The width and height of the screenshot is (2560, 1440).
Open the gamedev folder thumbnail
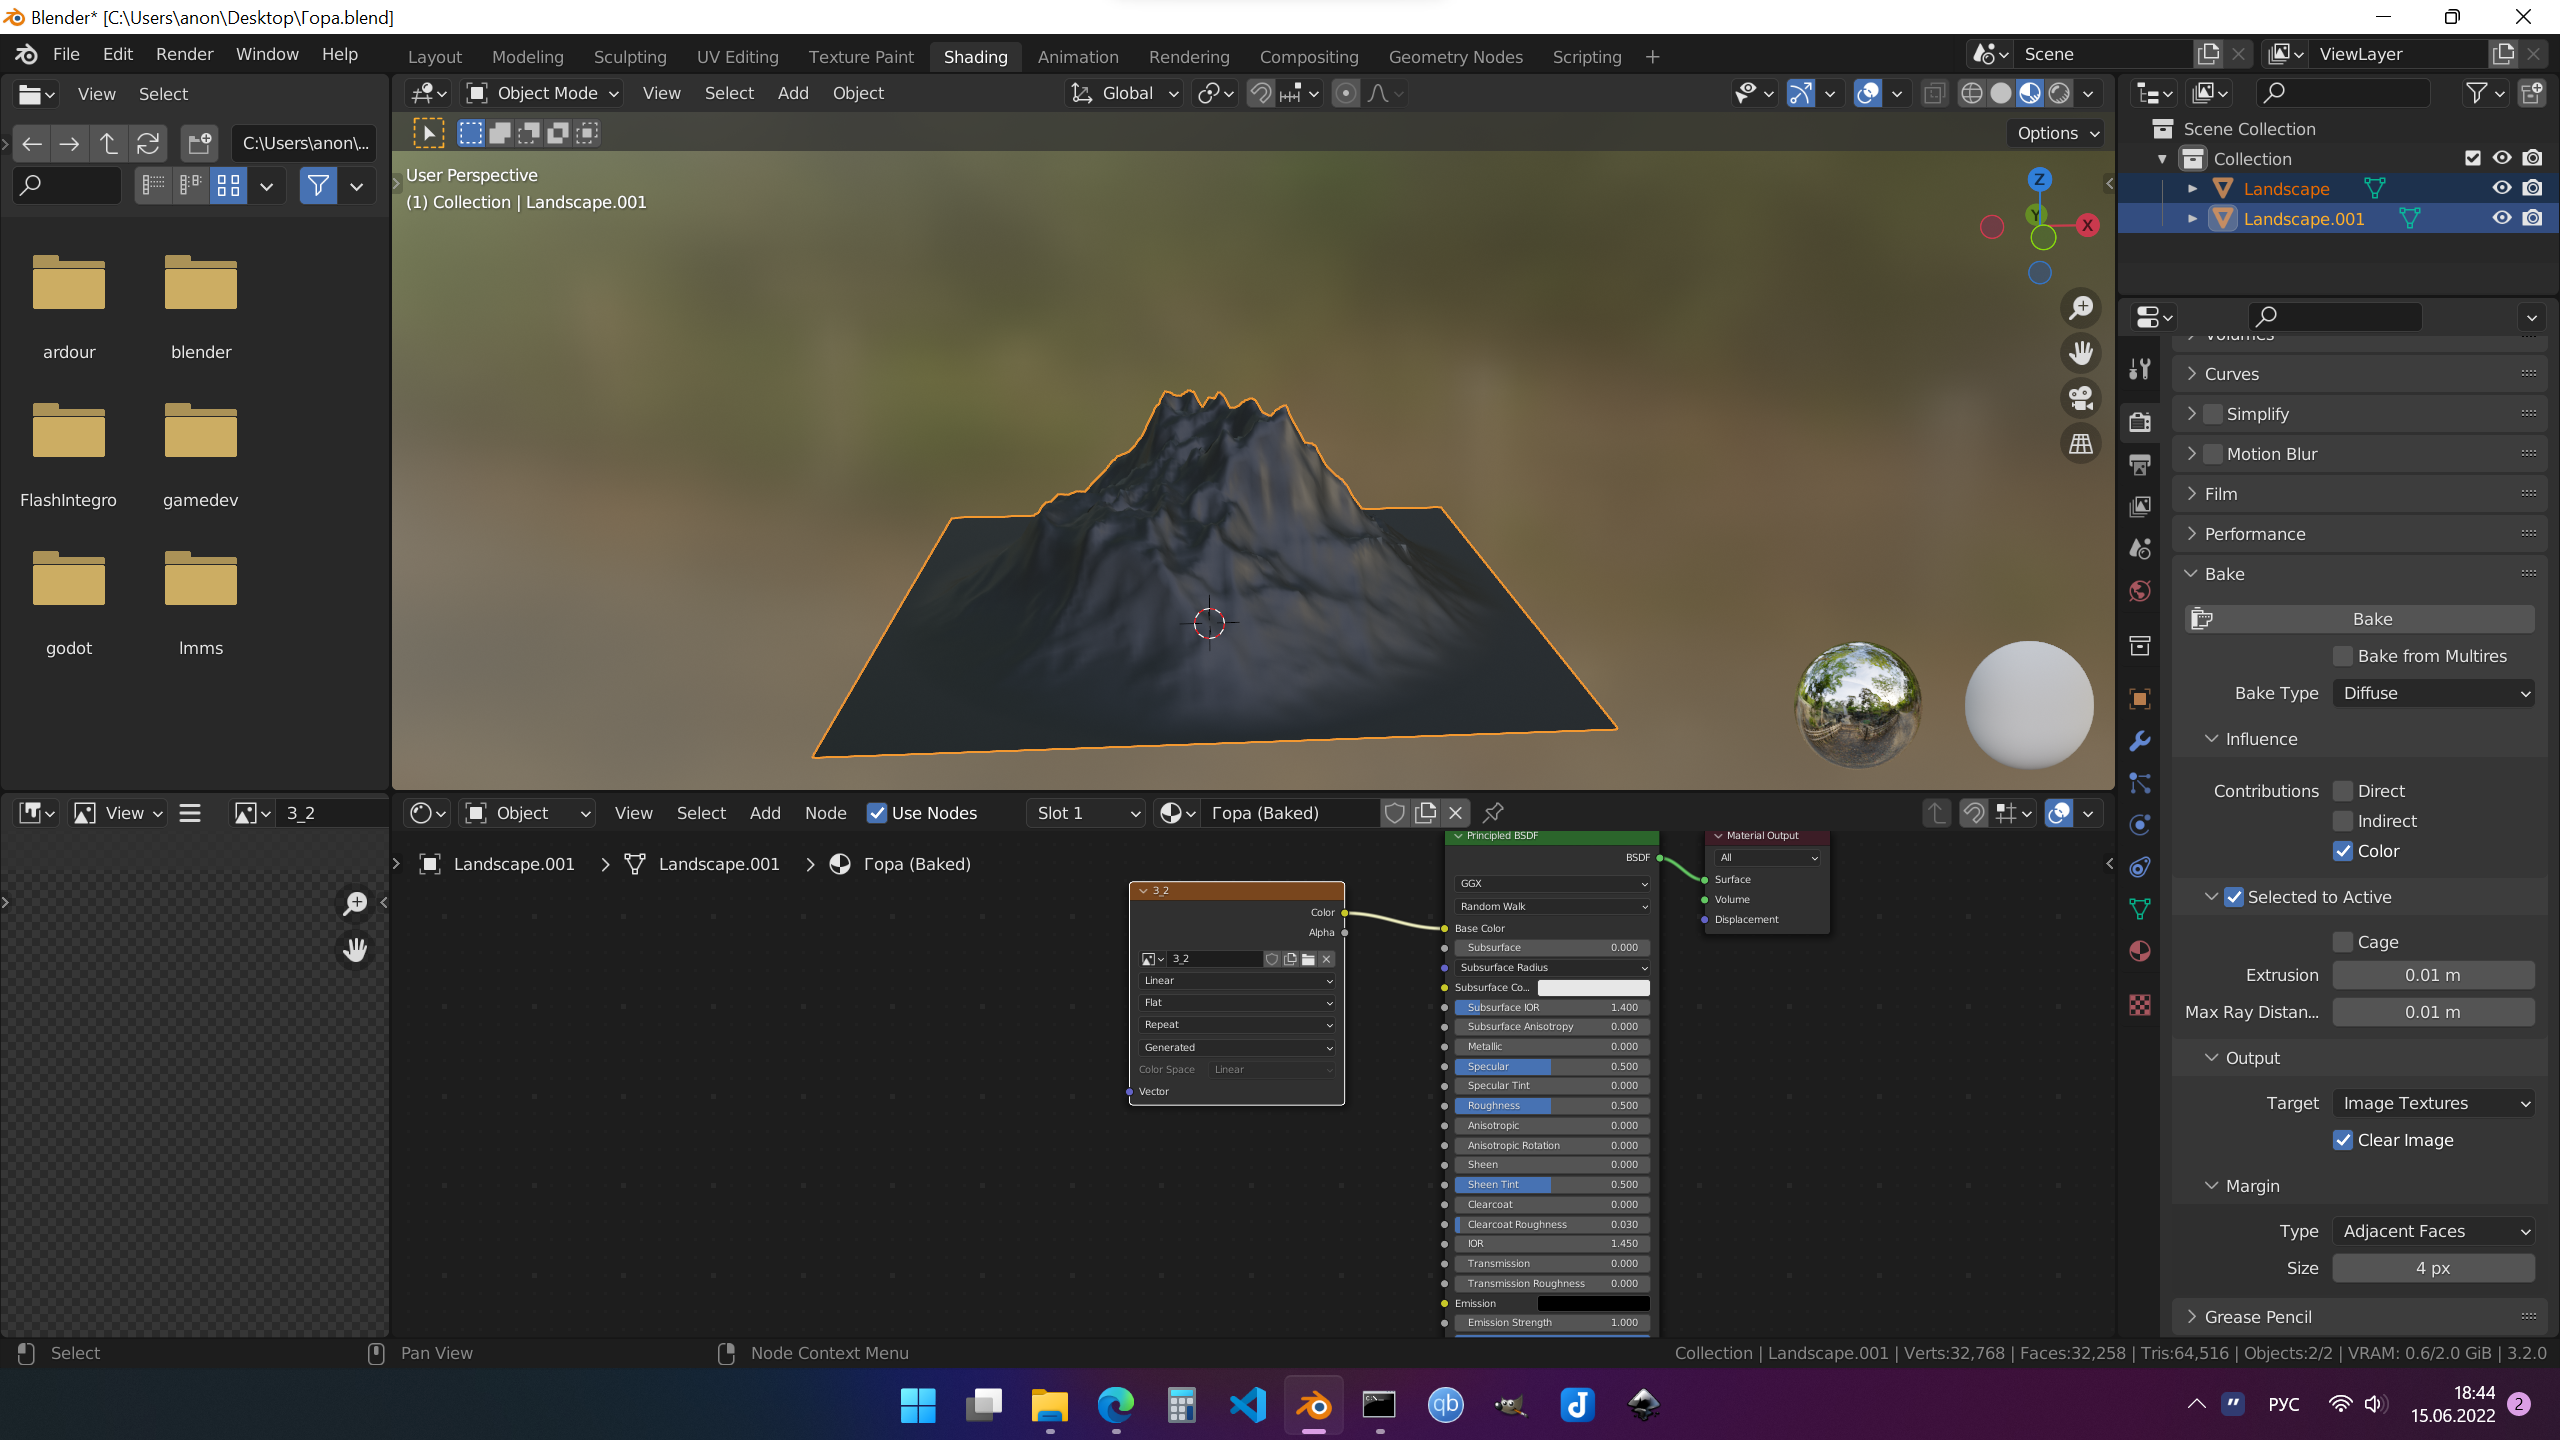tap(200, 432)
